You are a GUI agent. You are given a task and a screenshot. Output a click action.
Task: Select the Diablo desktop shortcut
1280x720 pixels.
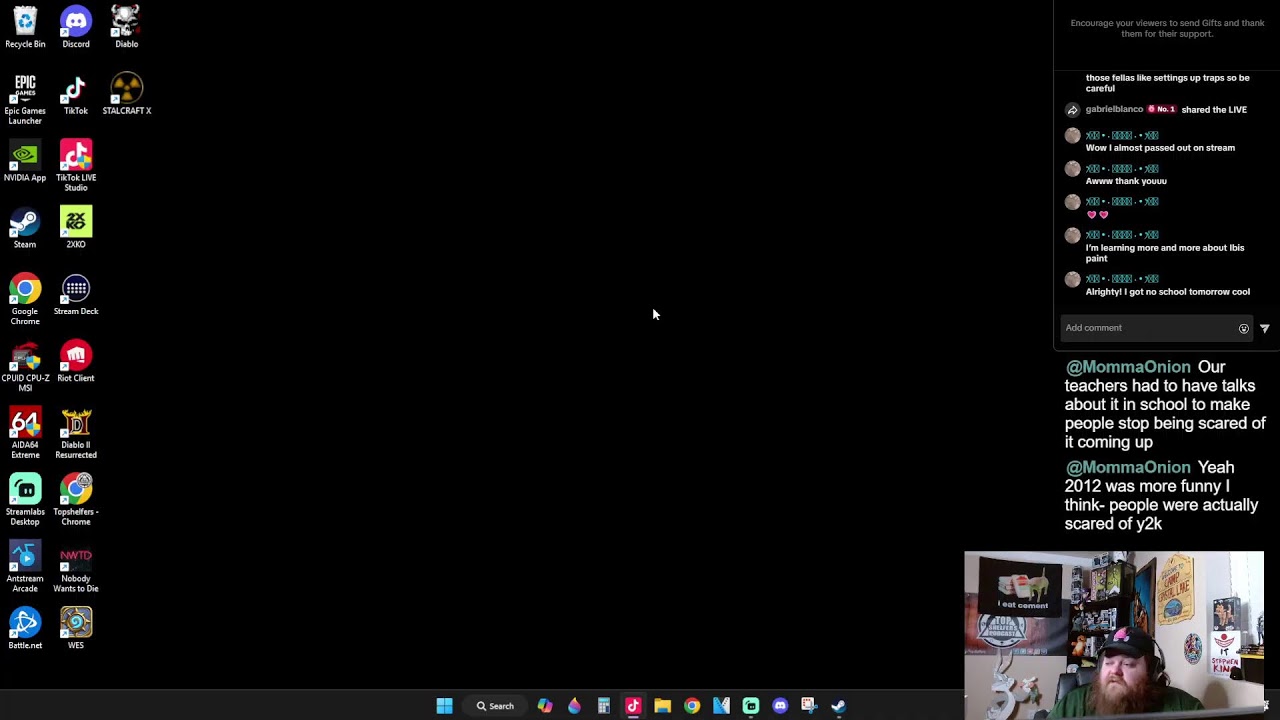click(x=126, y=28)
